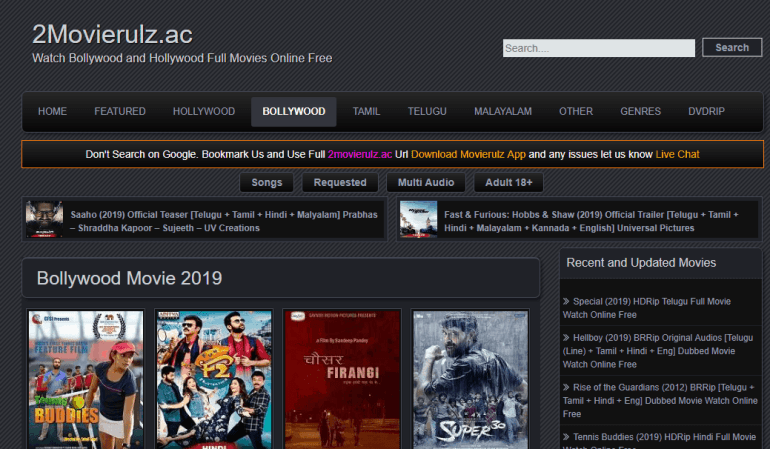Select the BOLLYWOOD navigation tab
The width and height of the screenshot is (770, 449).
pos(293,111)
